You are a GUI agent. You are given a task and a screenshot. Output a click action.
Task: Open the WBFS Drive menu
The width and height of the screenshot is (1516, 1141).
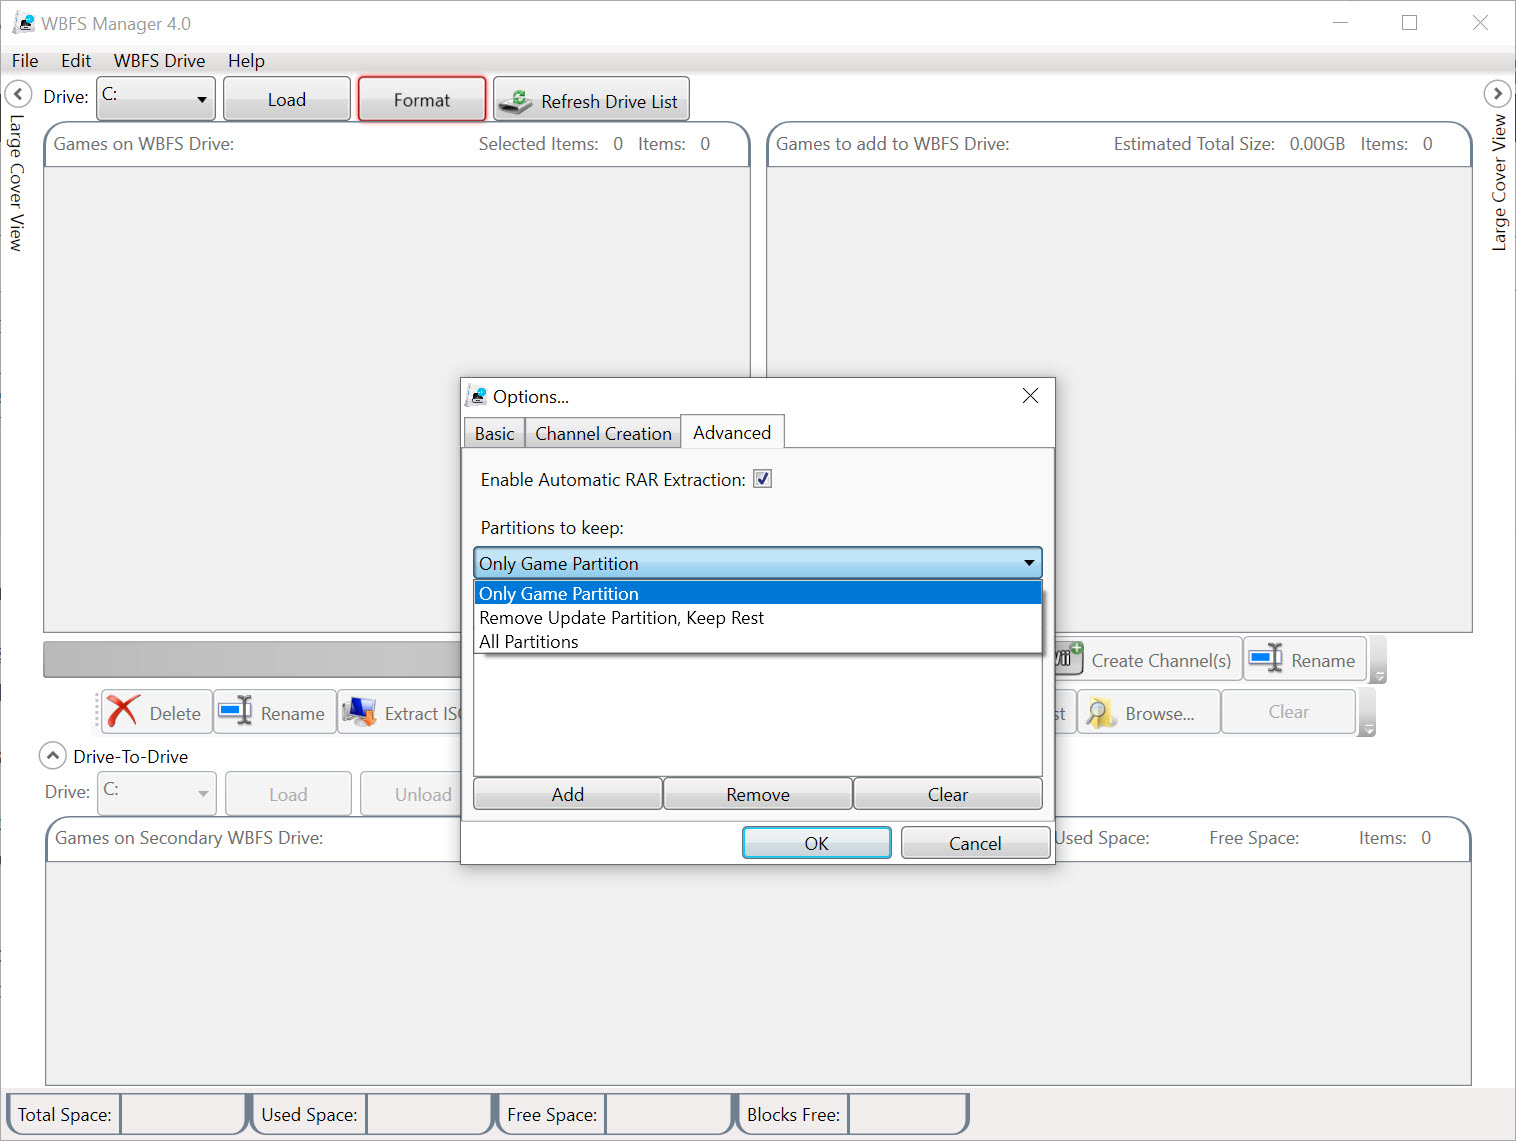tap(159, 60)
